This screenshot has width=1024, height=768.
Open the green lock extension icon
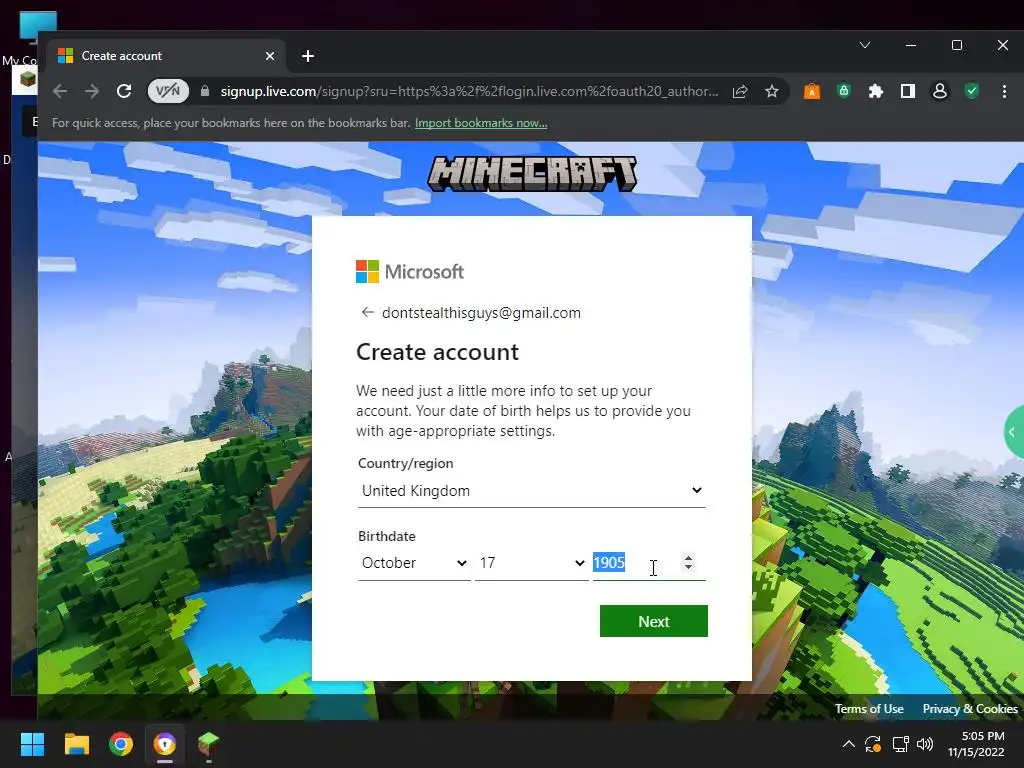(843, 91)
